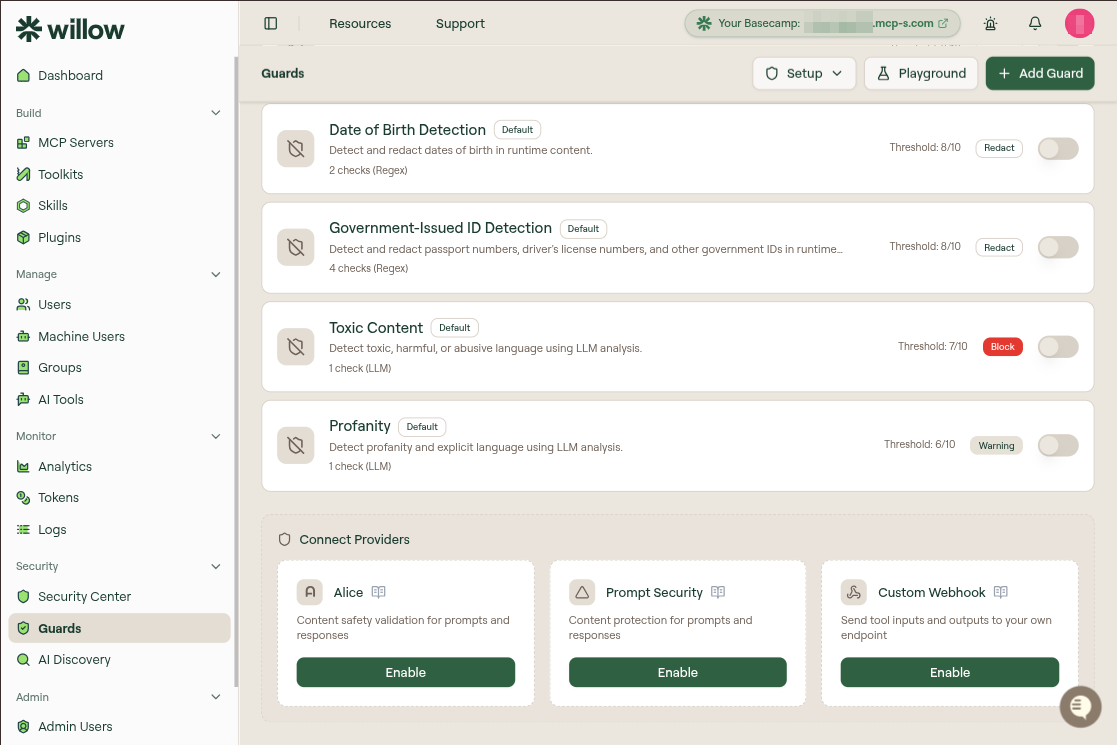
Task: Click the Connect Providers shield icon
Action: [x=284, y=539]
